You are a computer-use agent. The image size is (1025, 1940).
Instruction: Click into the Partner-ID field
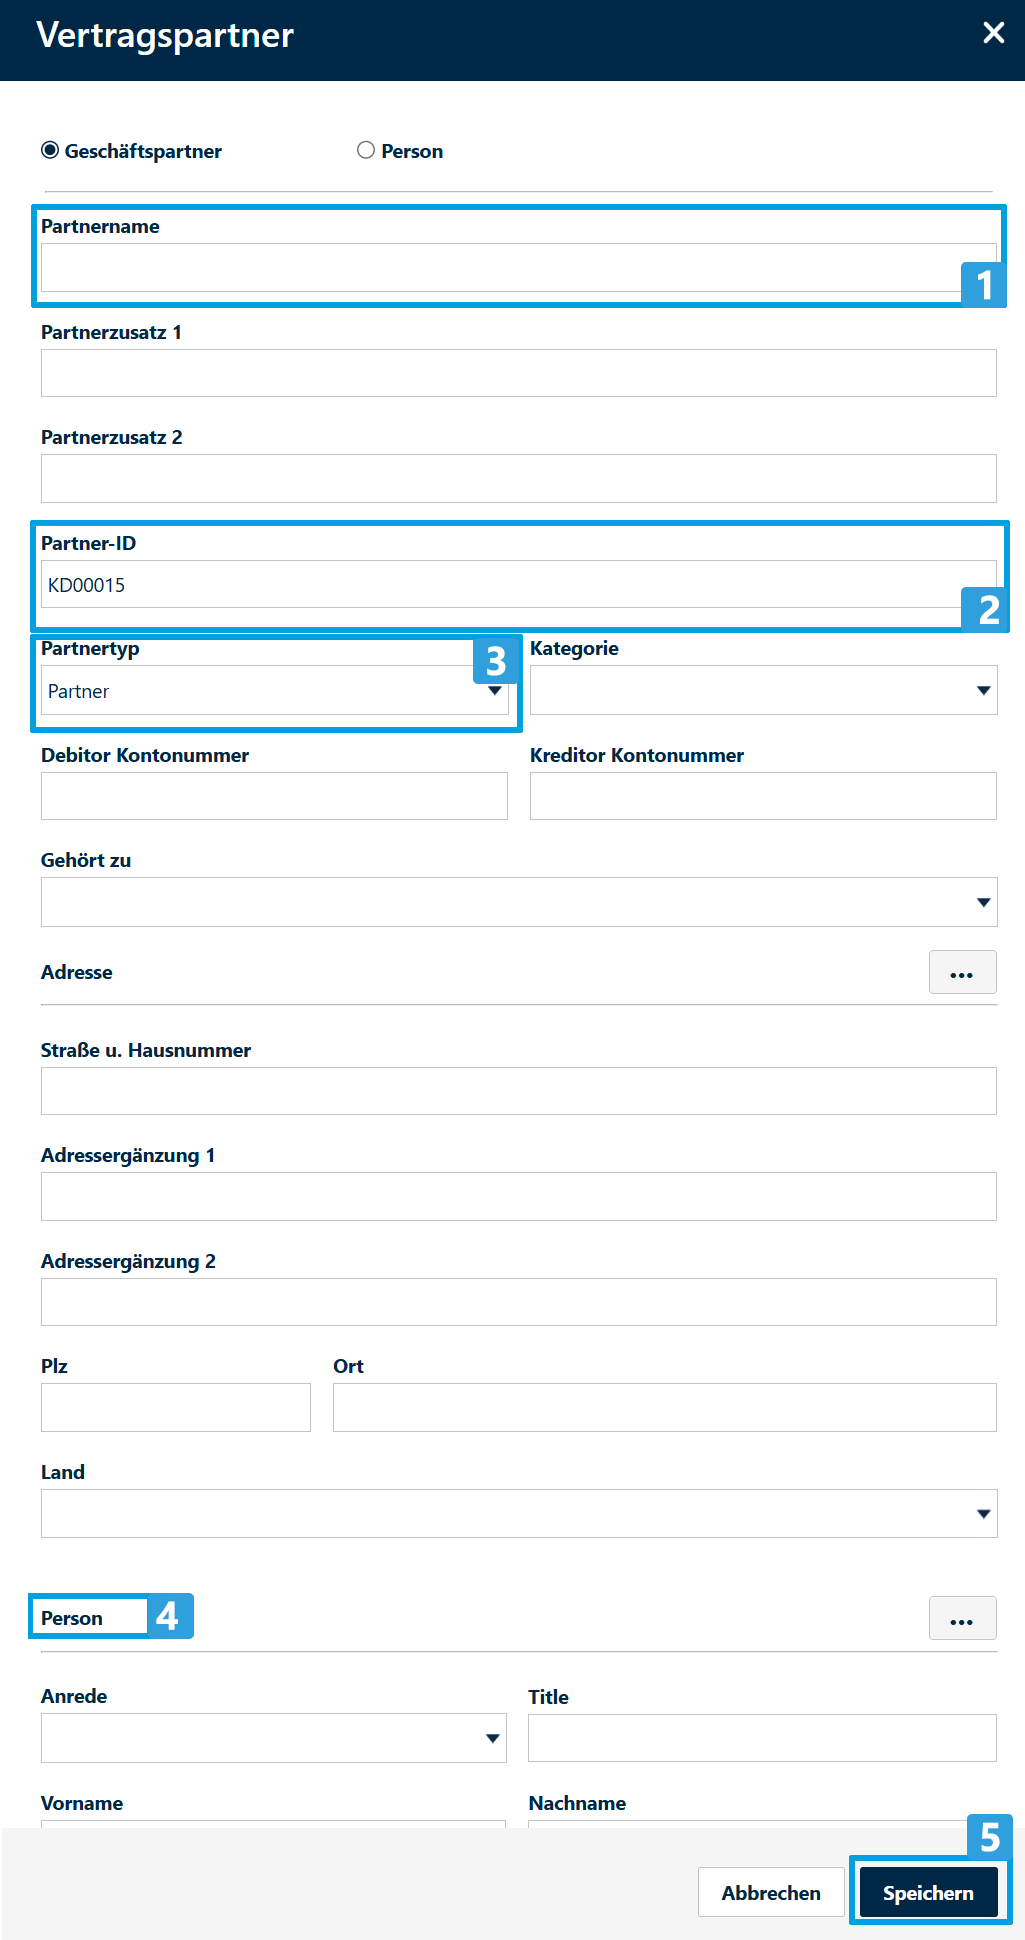click(x=500, y=585)
